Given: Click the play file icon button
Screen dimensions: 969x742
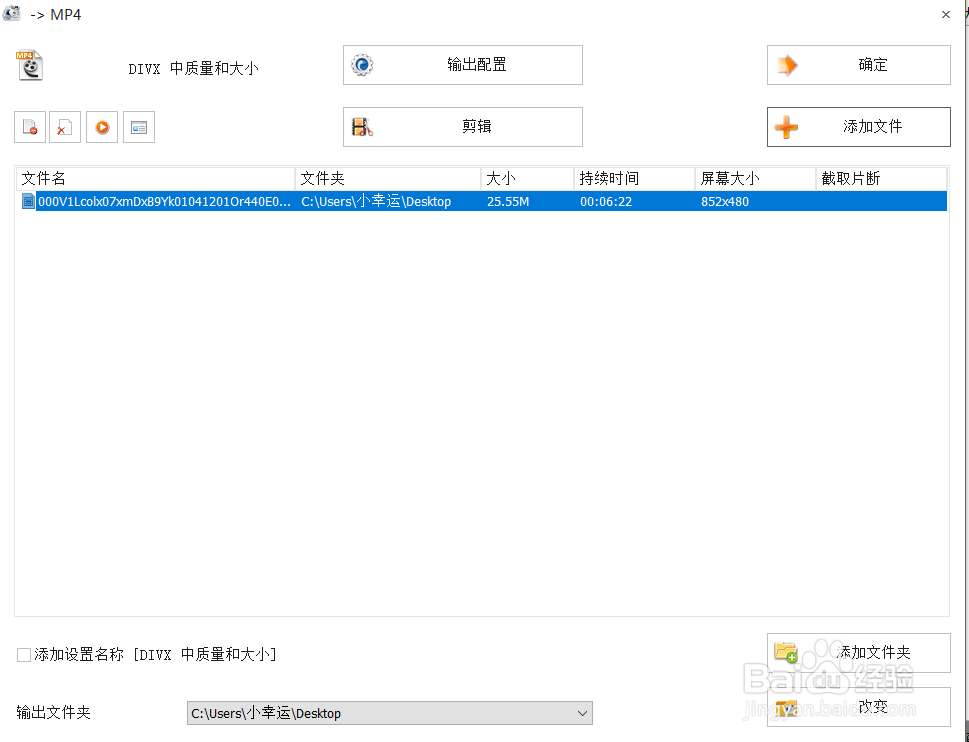Looking at the screenshot, I should (x=102, y=127).
